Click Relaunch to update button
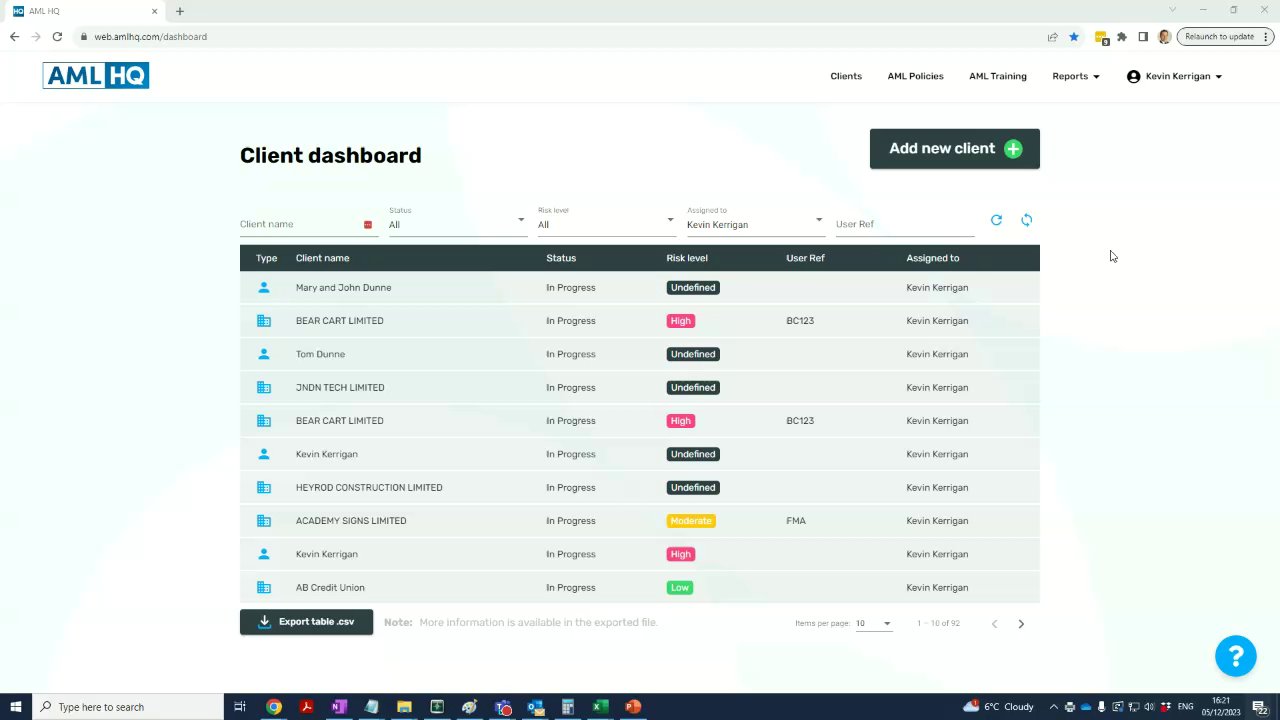Viewport: 1280px width, 720px height. [1225, 37]
